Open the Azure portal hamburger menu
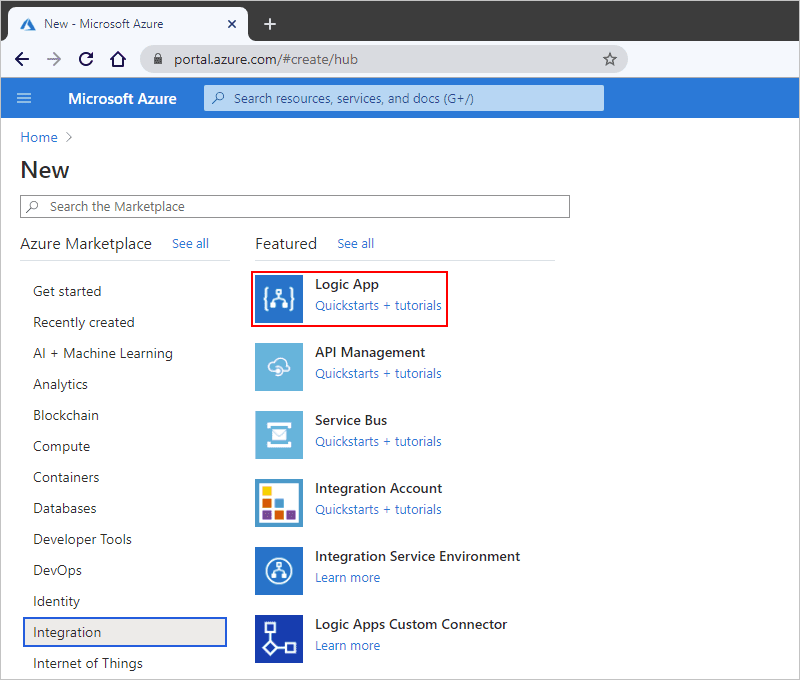Viewport: 800px width, 680px height. [24, 98]
